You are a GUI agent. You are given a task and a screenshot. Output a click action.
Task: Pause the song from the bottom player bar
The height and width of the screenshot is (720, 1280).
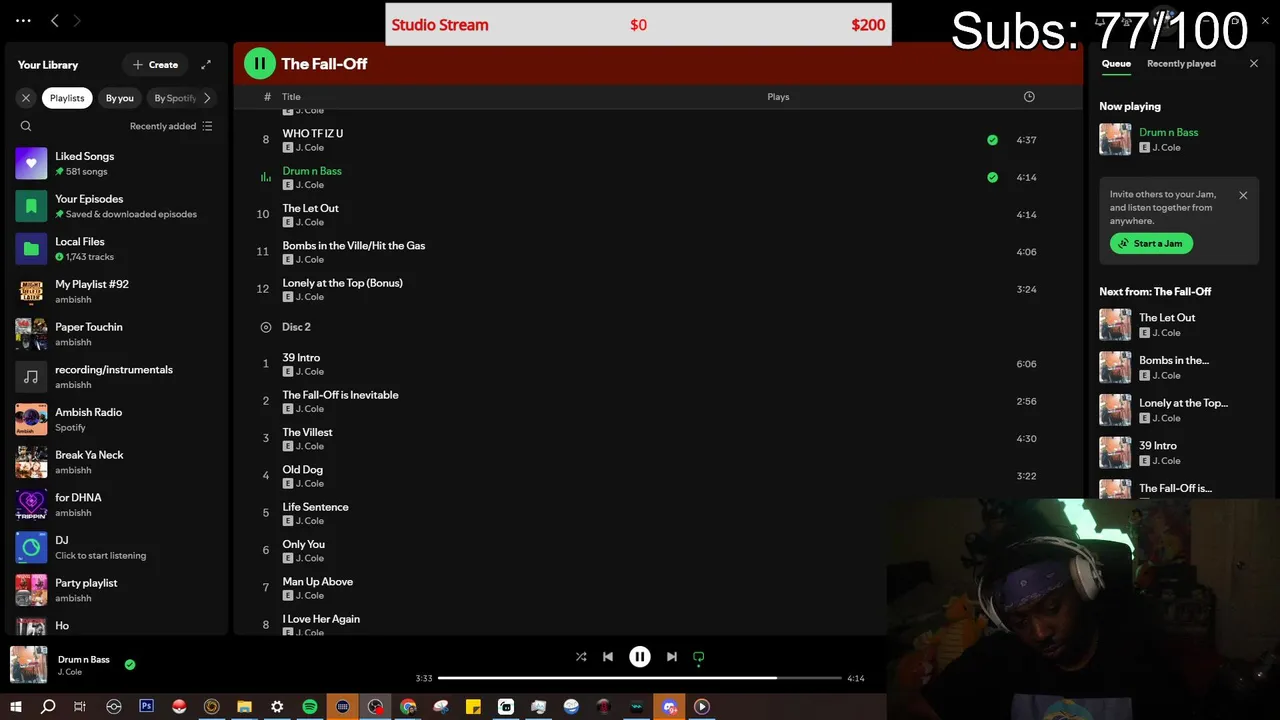tap(640, 657)
